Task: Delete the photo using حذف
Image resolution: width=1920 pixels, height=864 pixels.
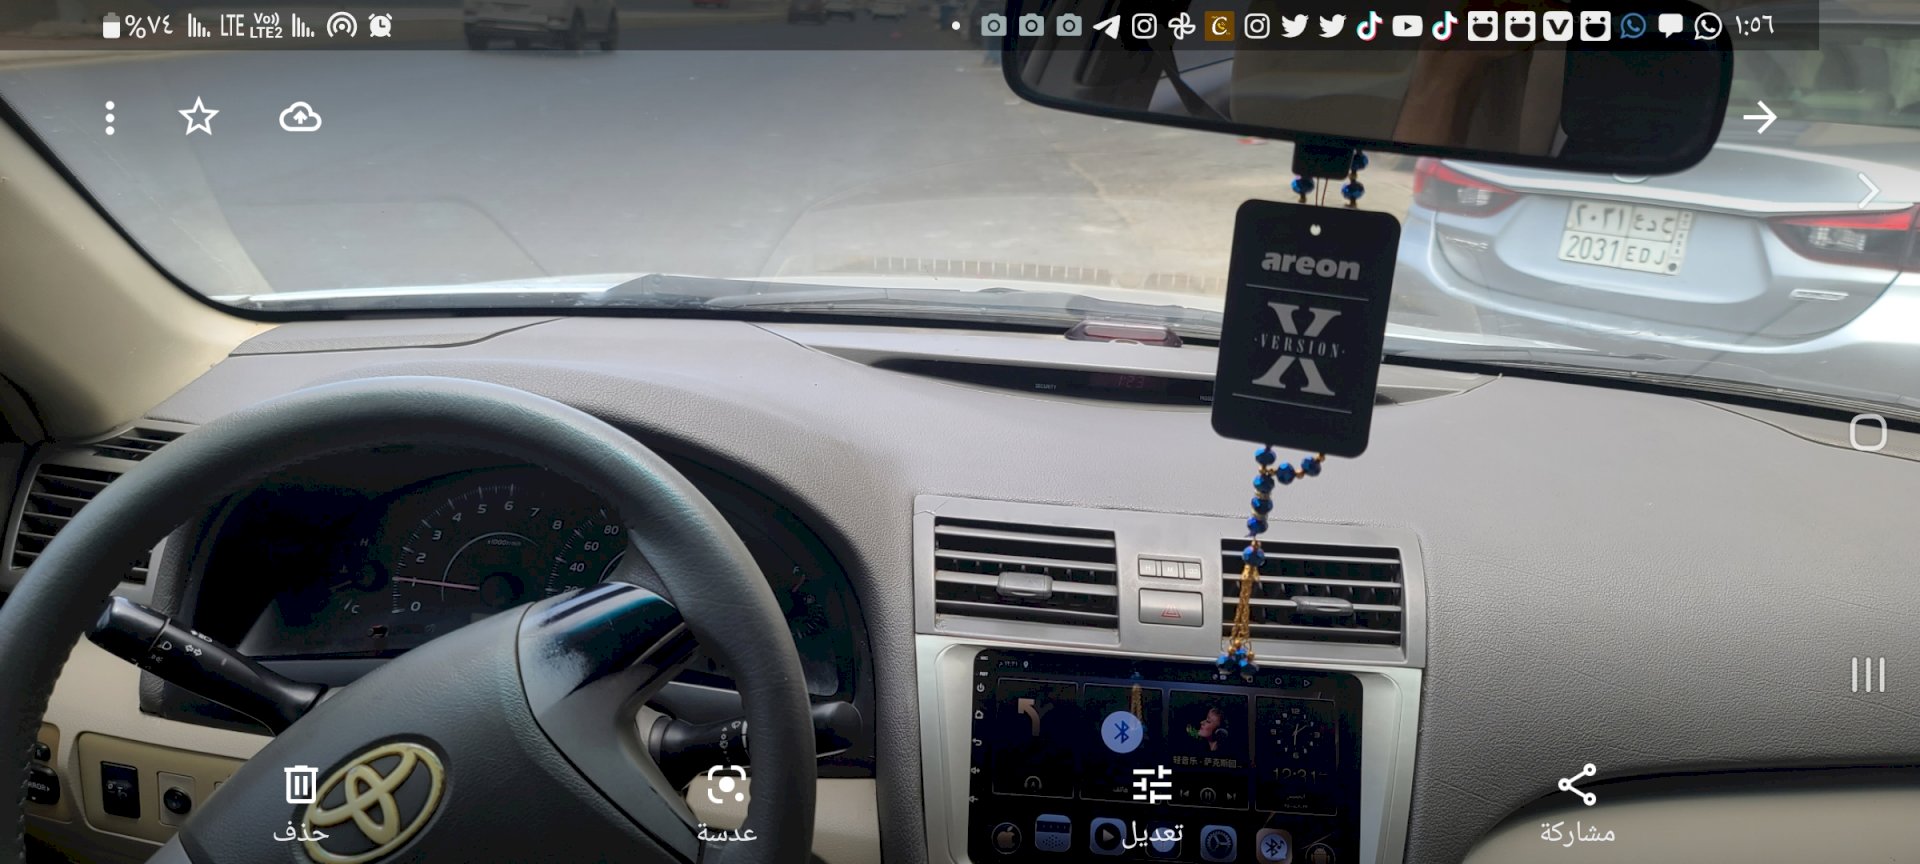Action: coord(300,801)
